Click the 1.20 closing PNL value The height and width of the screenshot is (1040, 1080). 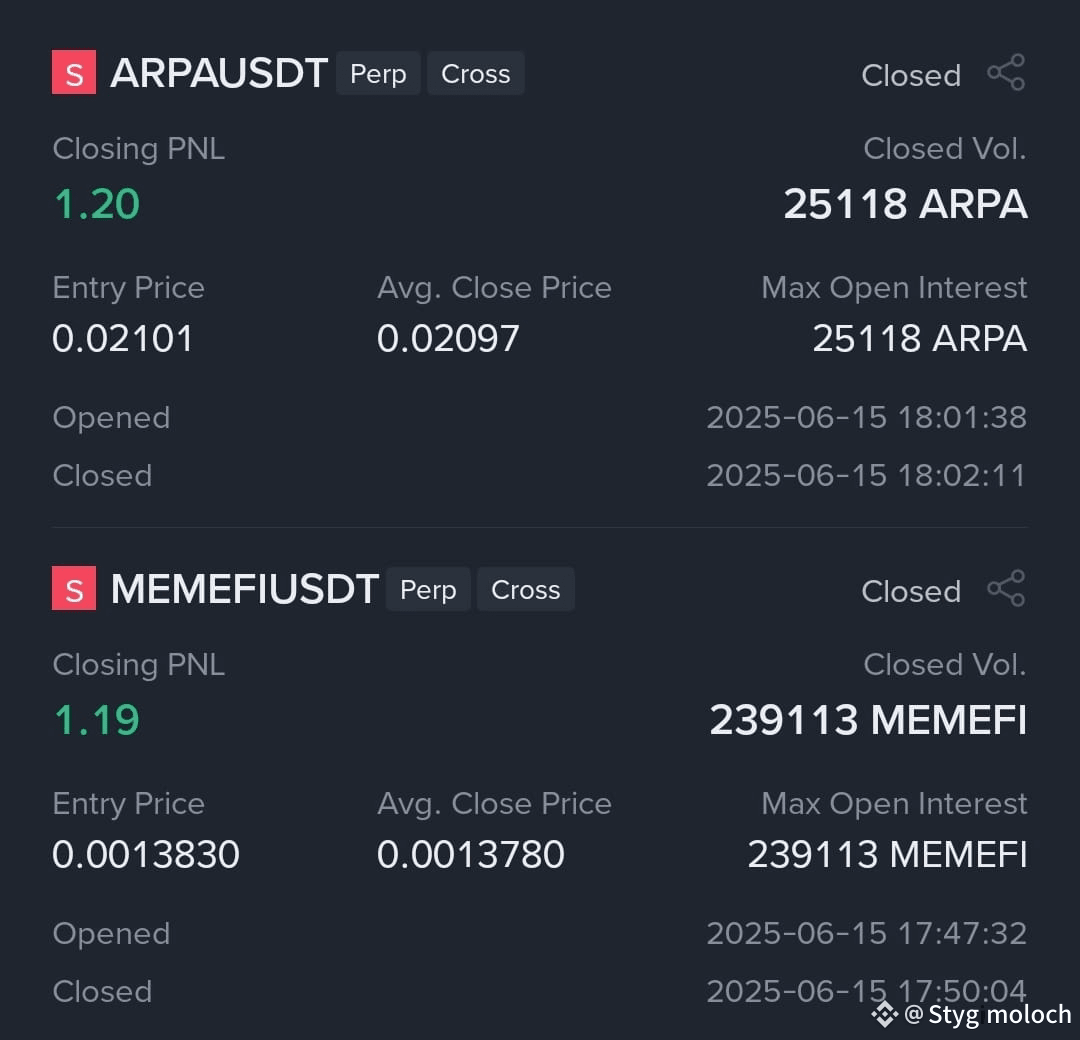click(x=97, y=204)
